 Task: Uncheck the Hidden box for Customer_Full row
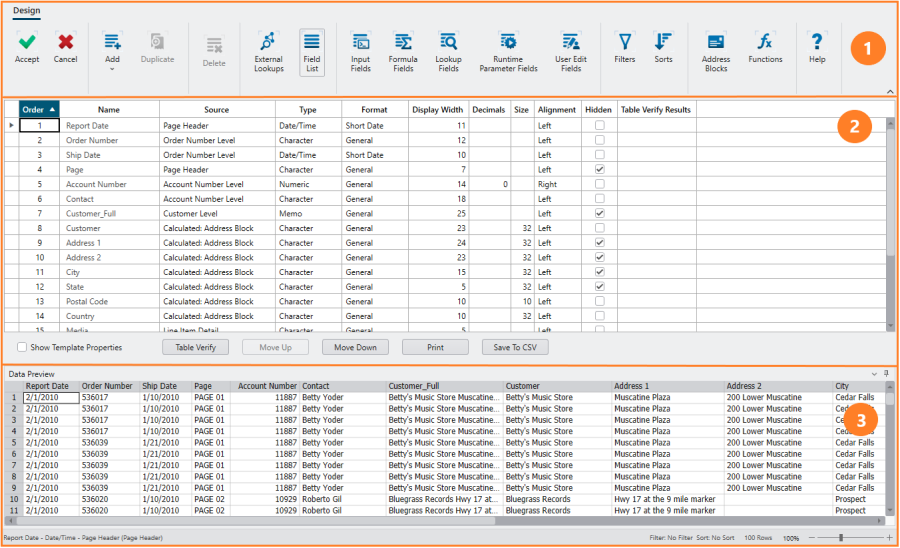click(x=599, y=213)
